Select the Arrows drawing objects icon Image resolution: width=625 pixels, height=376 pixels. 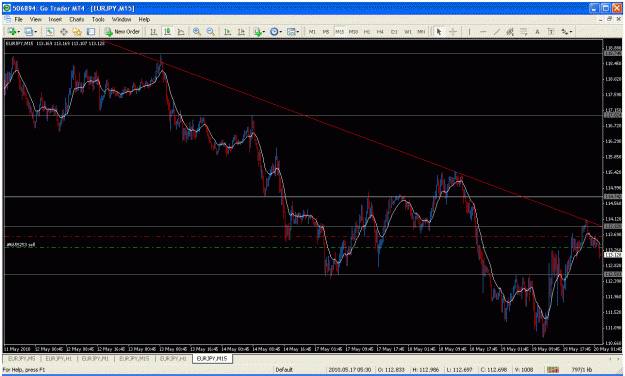pyautogui.click(x=564, y=31)
